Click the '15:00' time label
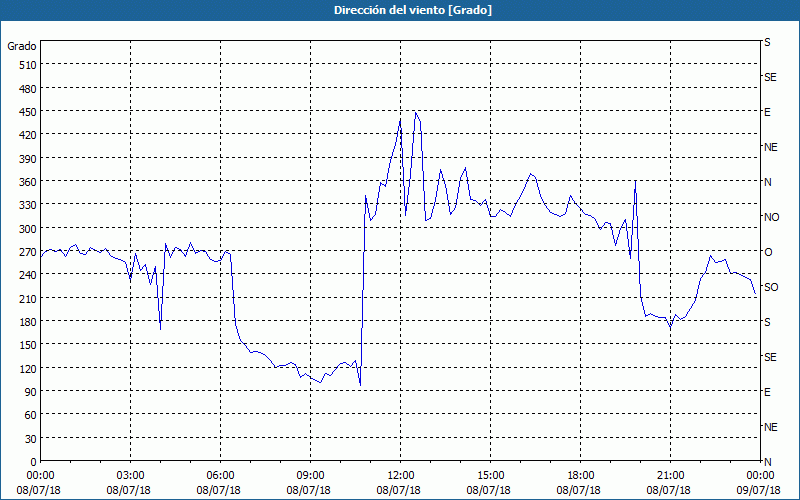Screen dimensions: 800x500 [x=489, y=476]
